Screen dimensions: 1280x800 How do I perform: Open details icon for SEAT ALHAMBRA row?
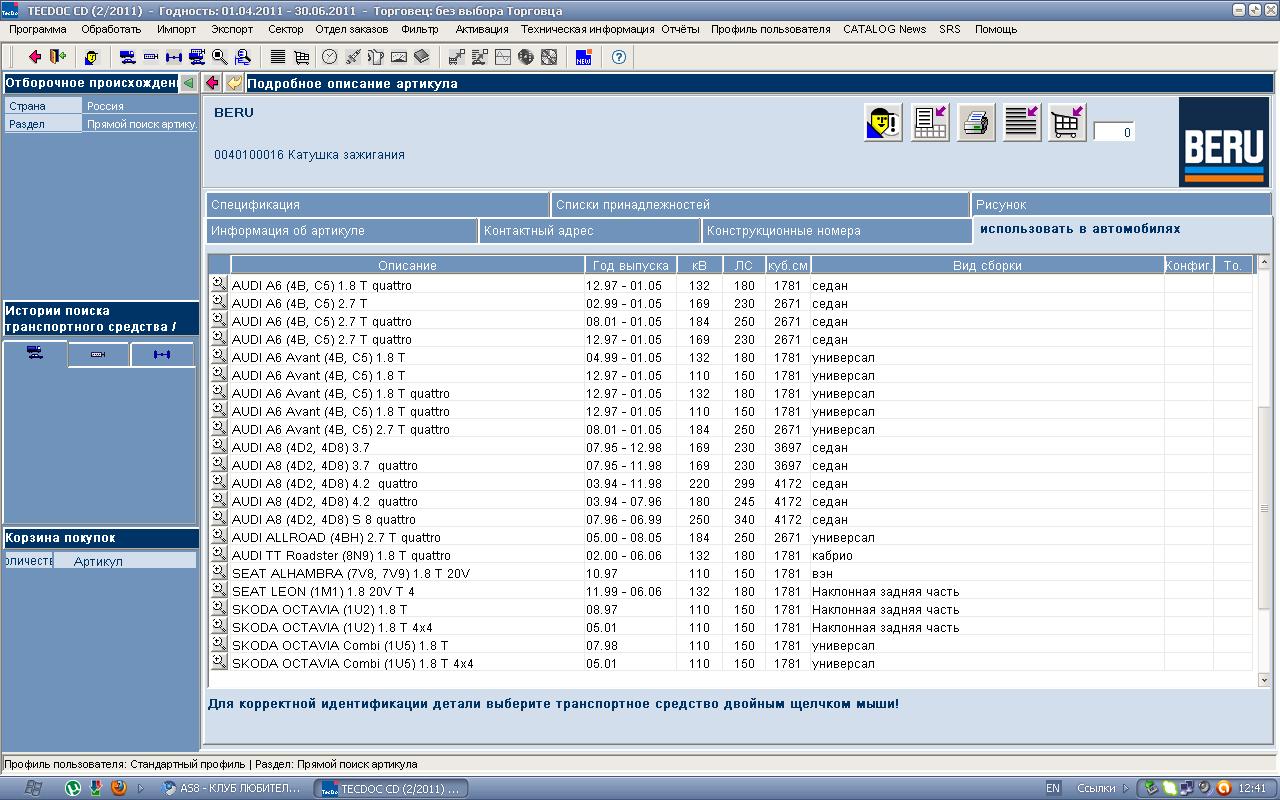[x=219, y=573]
